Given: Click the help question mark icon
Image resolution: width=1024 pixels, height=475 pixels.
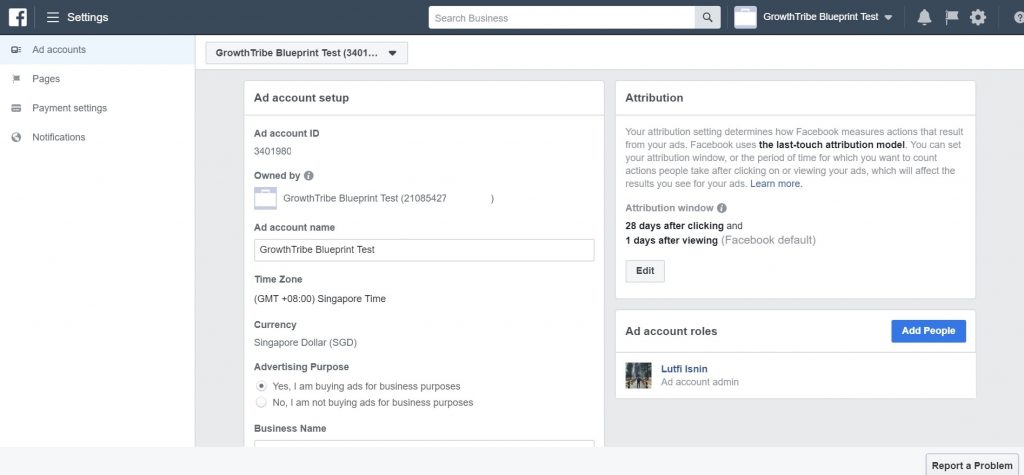Looking at the screenshot, I should [x=1019, y=18].
